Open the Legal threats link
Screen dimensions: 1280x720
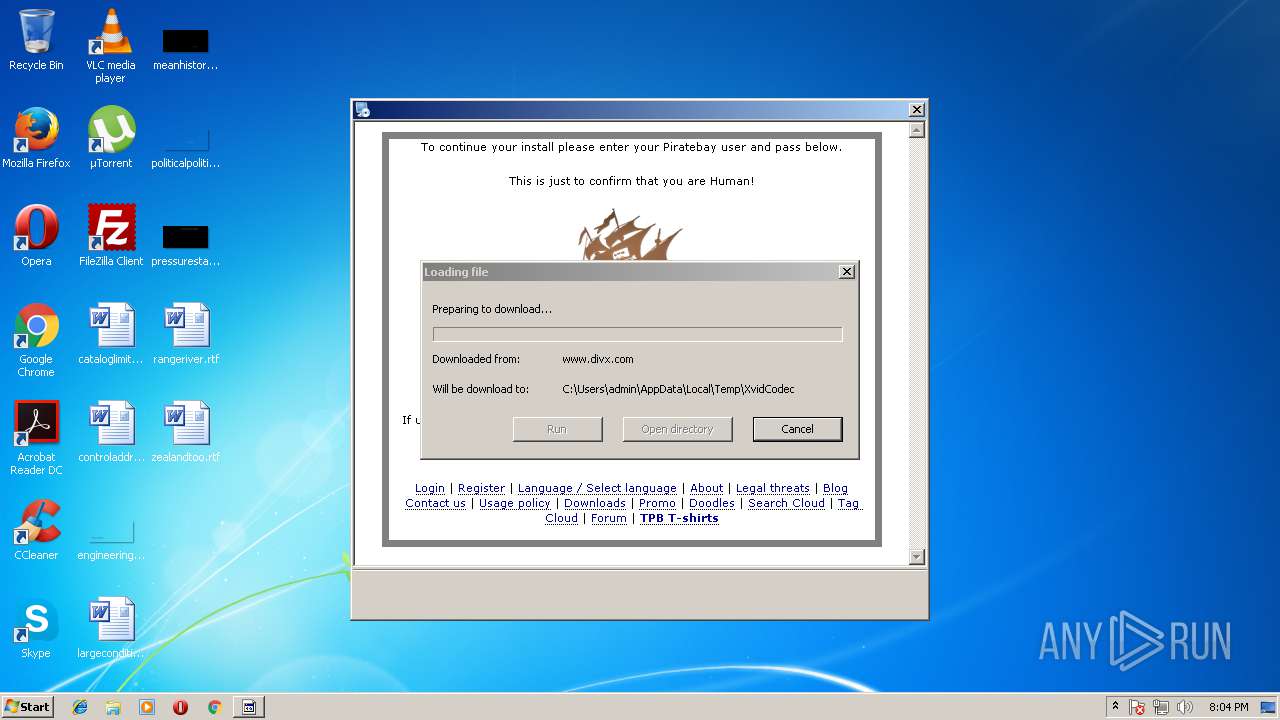coord(773,489)
